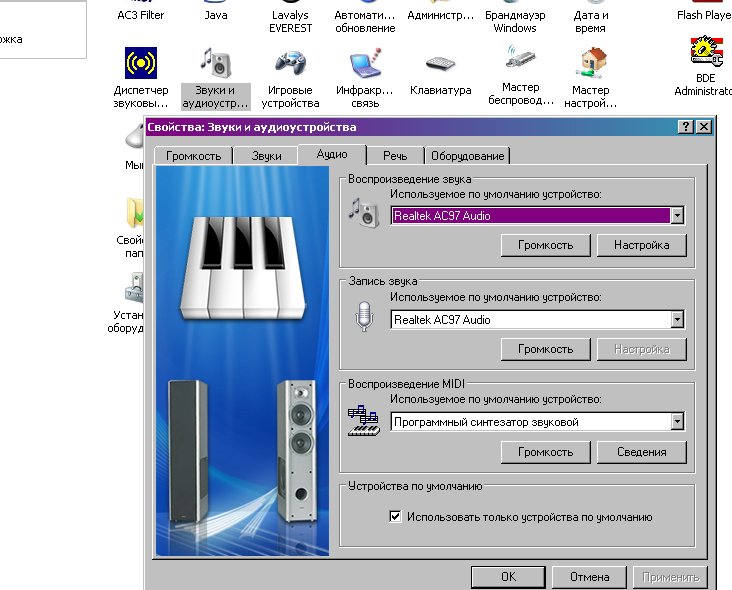The height and width of the screenshot is (590, 732).
Task: Click Настройка button under sound playback
Action: pos(641,245)
